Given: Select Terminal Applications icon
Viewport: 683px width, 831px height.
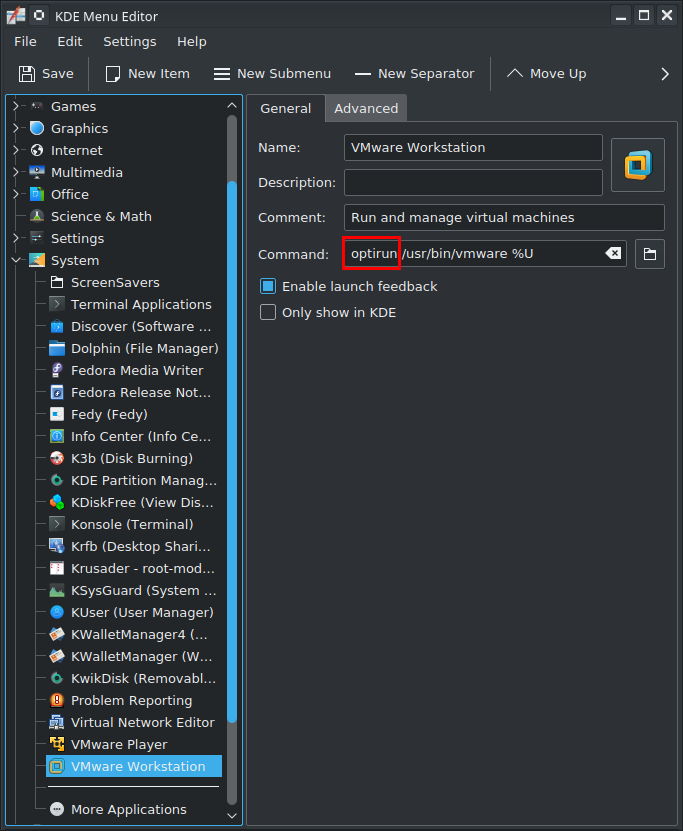Looking at the screenshot, I should 57,304.
